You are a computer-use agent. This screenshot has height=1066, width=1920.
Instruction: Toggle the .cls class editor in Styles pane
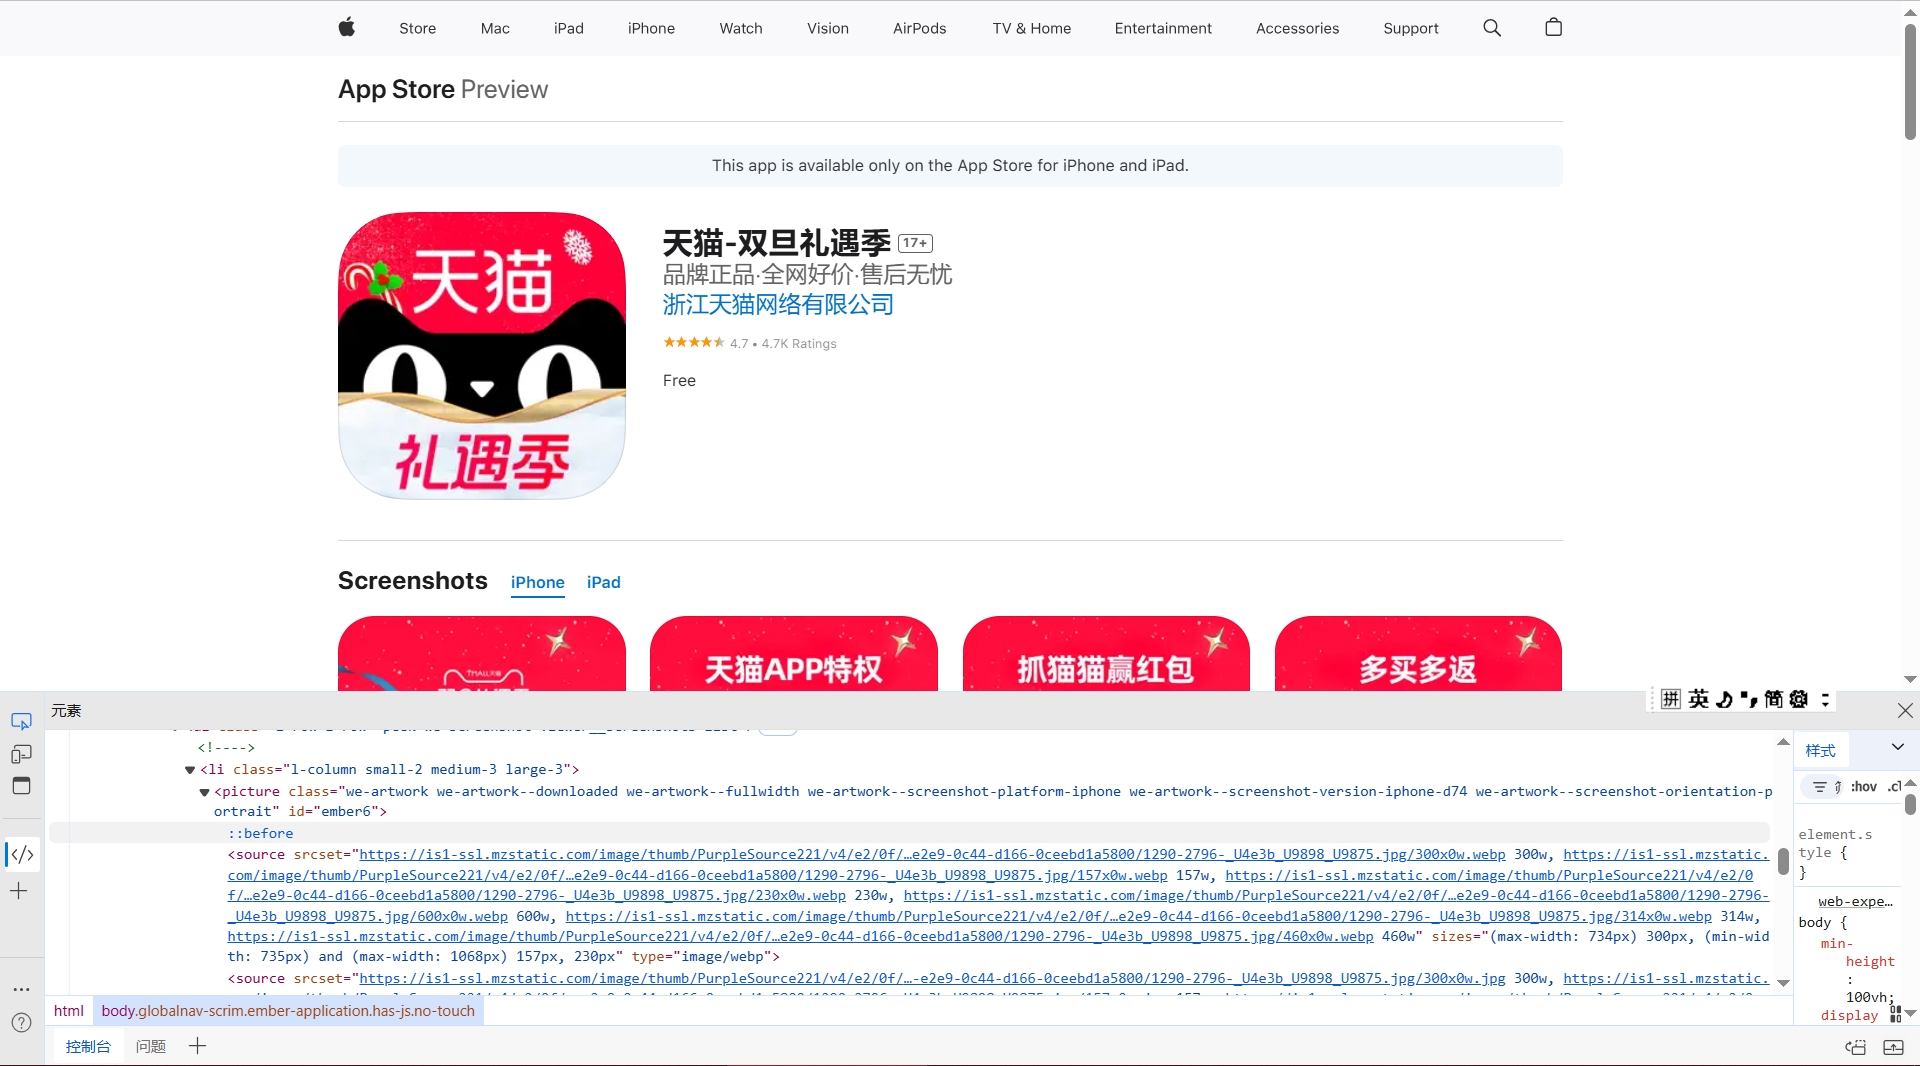[1894, 787]
